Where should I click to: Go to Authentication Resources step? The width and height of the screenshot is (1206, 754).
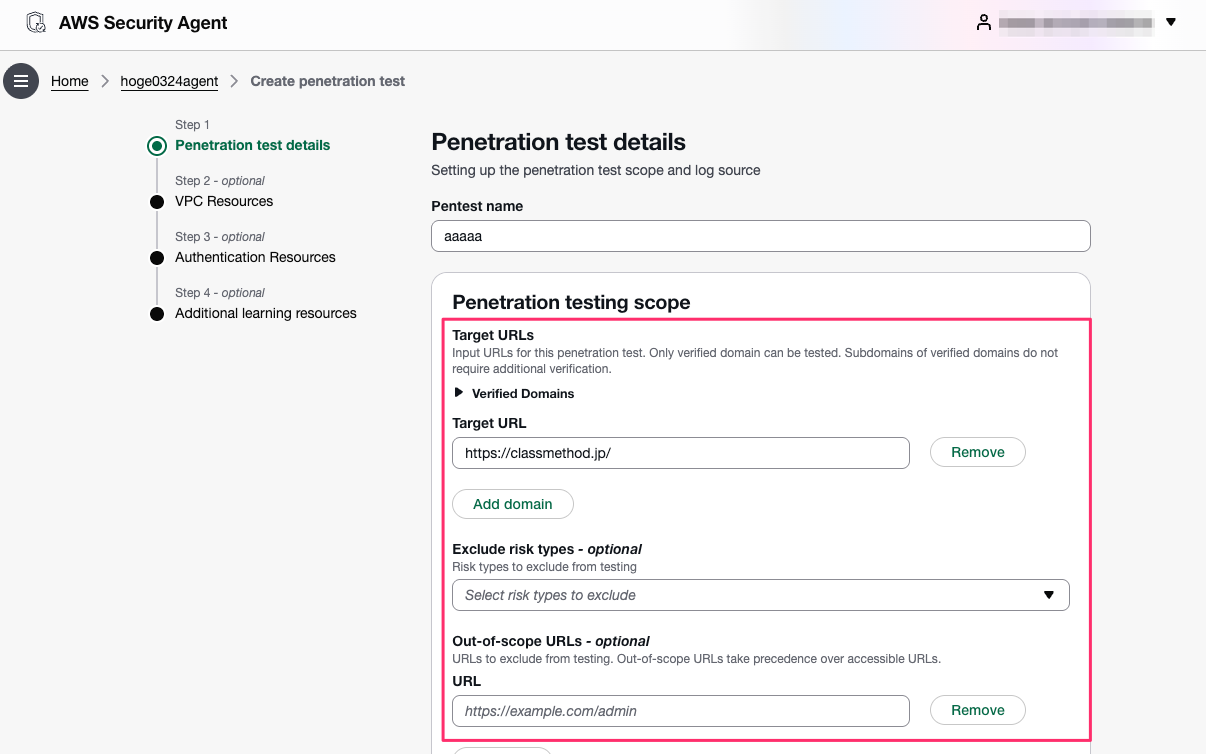click(255, 257)
